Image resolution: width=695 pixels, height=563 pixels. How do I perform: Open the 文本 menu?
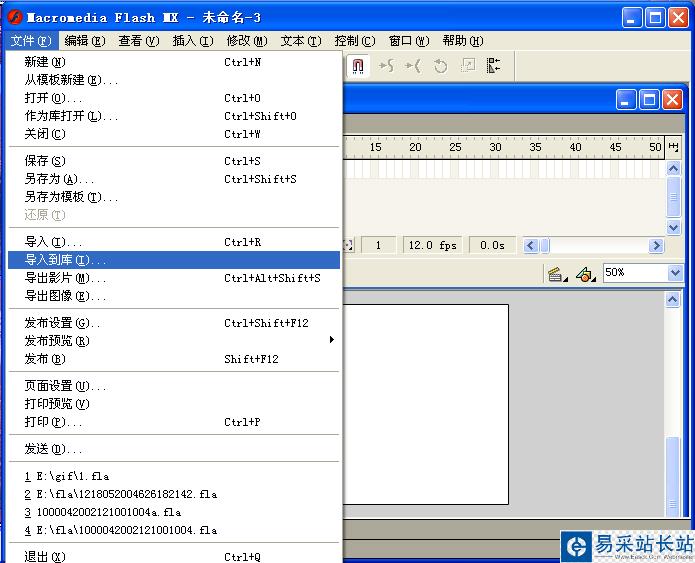[x=301, y=41]
